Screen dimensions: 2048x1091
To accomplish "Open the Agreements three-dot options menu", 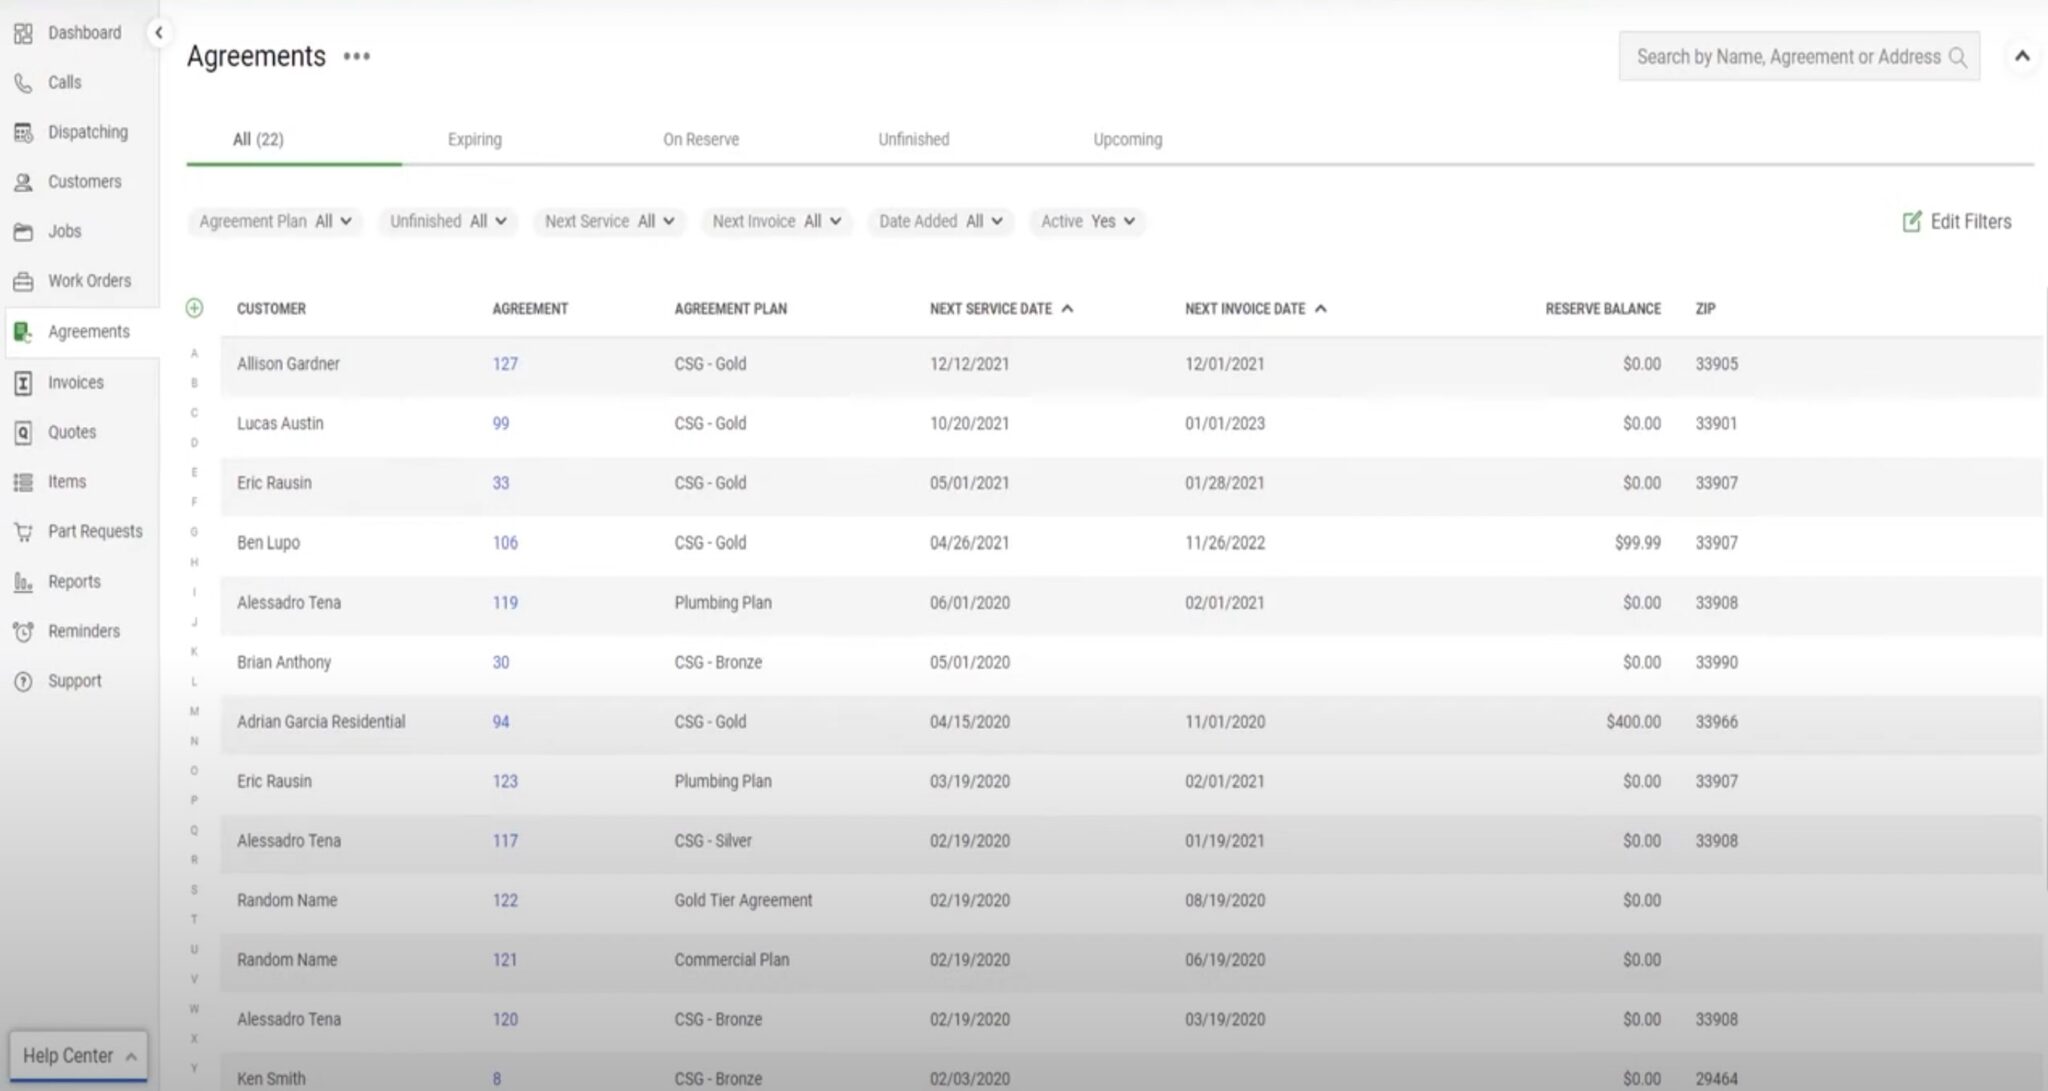I will (357, 57).
